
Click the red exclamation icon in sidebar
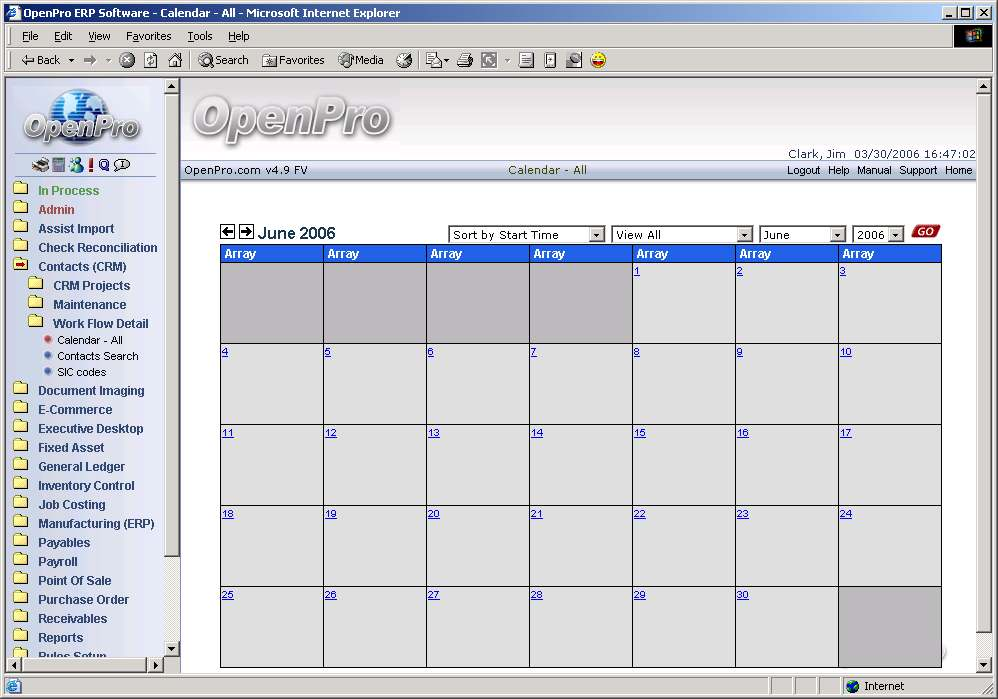coord(90,165)
